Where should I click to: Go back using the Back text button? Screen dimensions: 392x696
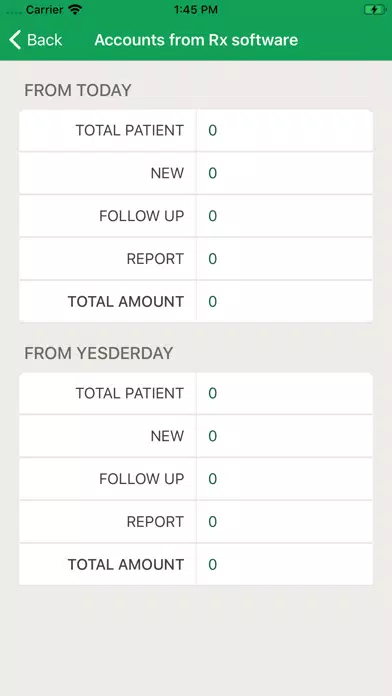pos(44,40)
